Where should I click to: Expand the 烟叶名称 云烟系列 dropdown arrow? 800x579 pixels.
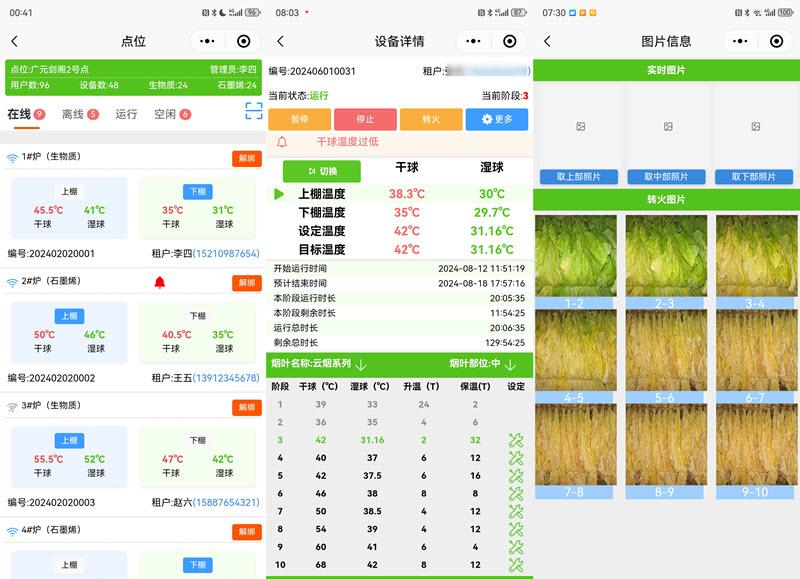362,365
